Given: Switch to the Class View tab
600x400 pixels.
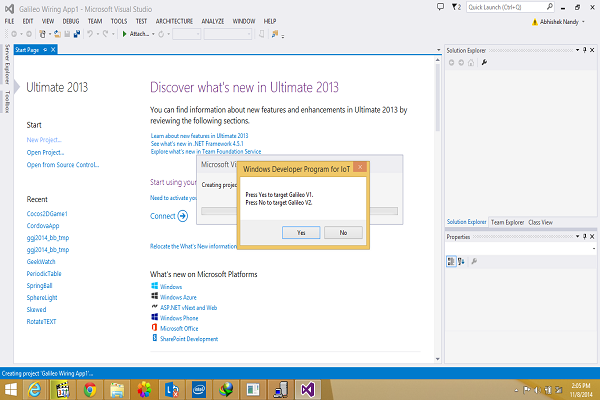Looking at the screenshot, I should tap(540, 222).
